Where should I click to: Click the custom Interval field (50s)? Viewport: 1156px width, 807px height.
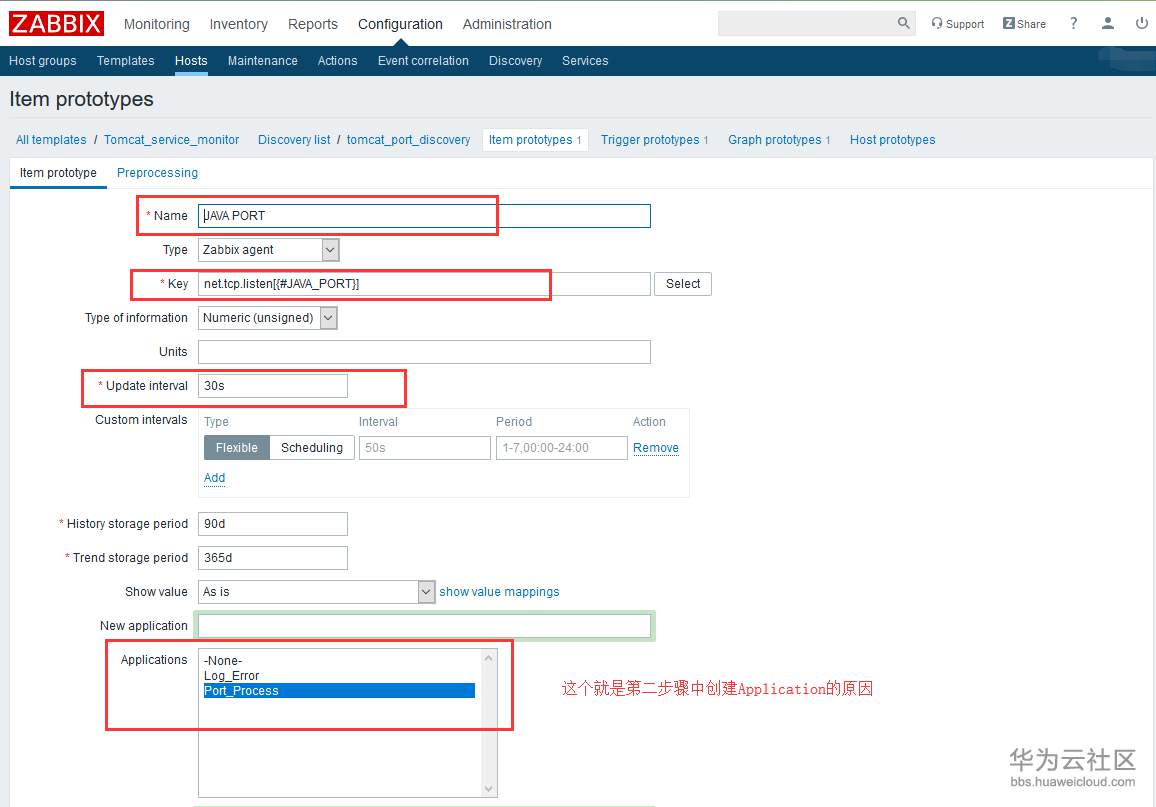tap(425, 447)
